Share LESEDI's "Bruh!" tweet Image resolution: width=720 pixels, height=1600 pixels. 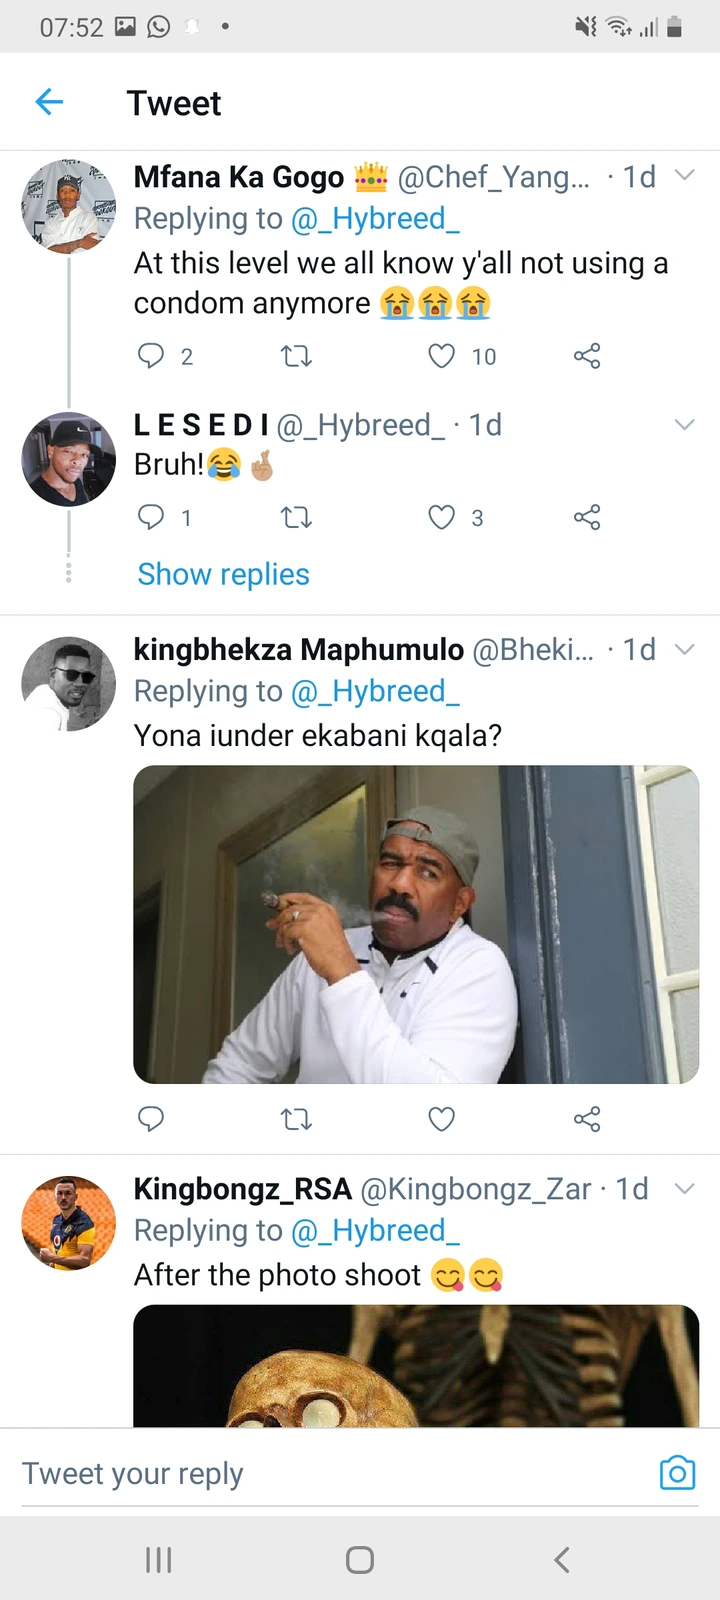click(x=587, y=517)
